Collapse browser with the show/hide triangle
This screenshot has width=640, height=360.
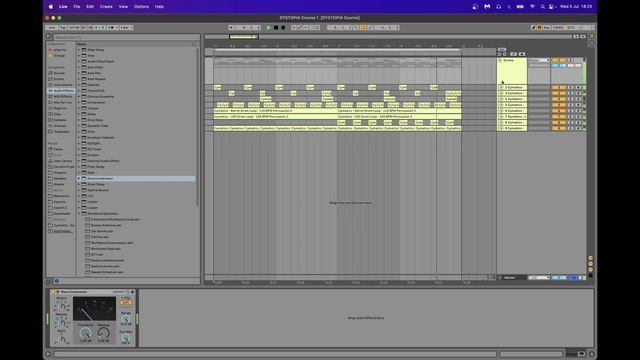click(49, 36)
